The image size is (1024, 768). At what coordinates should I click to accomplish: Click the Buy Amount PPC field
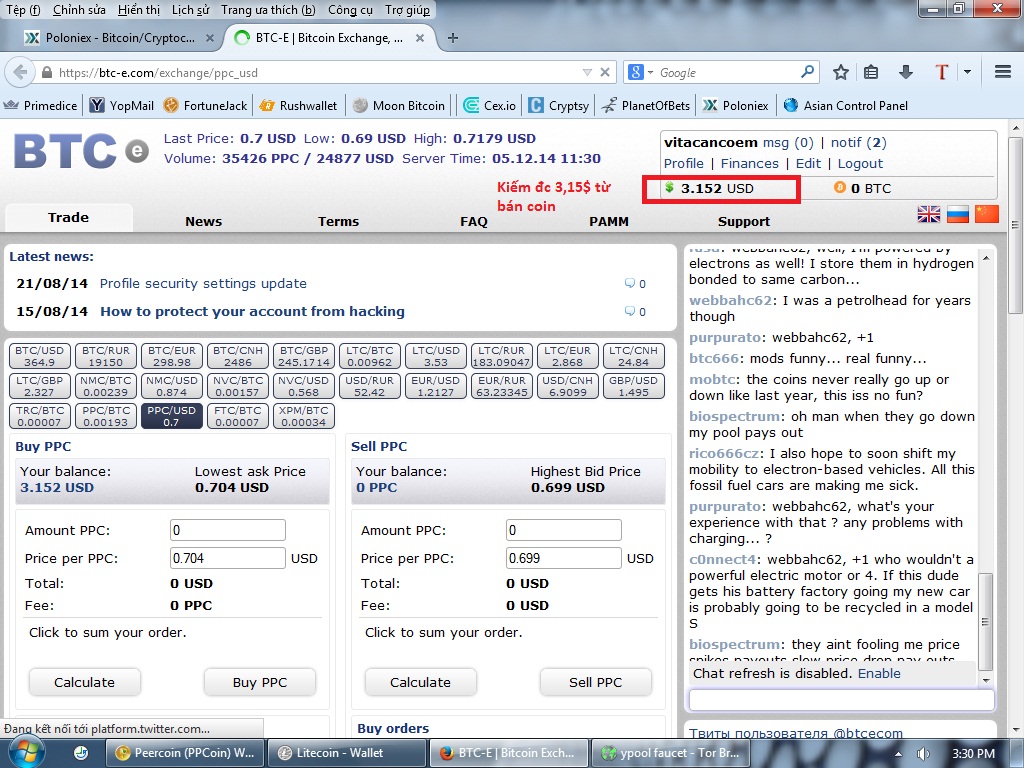coord(228,530)
